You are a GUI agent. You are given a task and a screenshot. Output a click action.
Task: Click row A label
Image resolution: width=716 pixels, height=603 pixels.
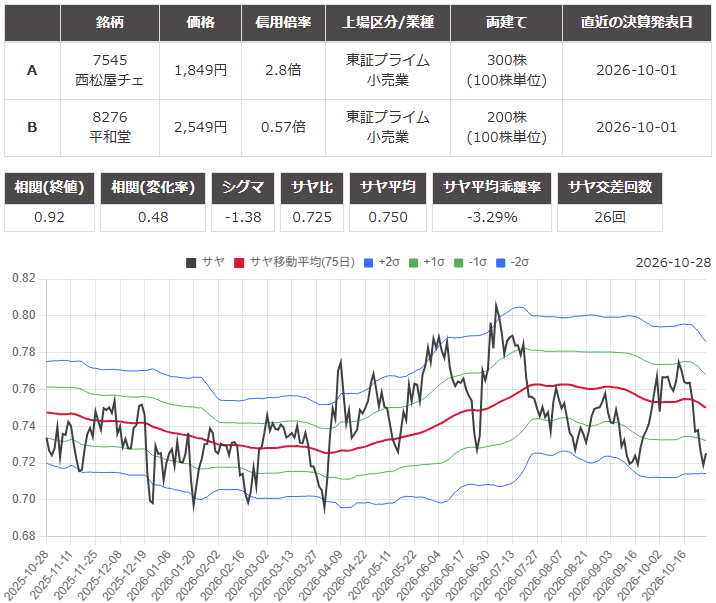(32, 70)
